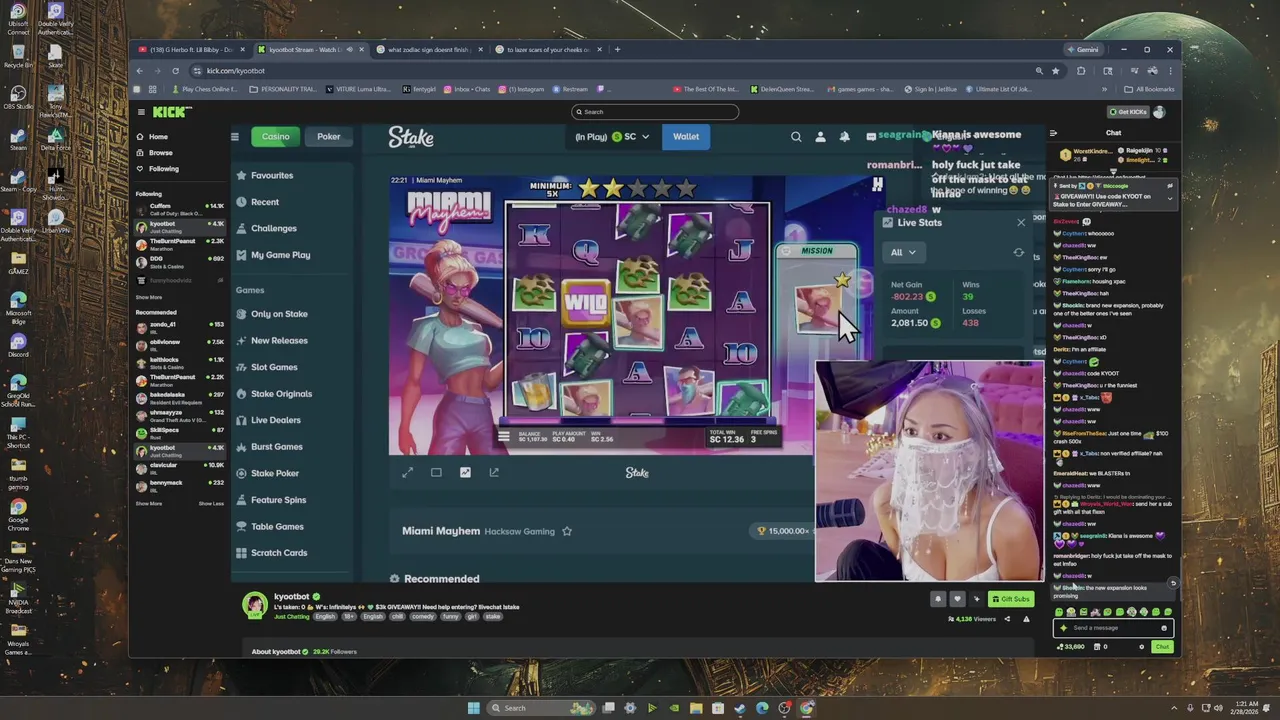Toggle game fullscreen expand icon
Viewport: 1280px width, 720px height.
(407, 472)
